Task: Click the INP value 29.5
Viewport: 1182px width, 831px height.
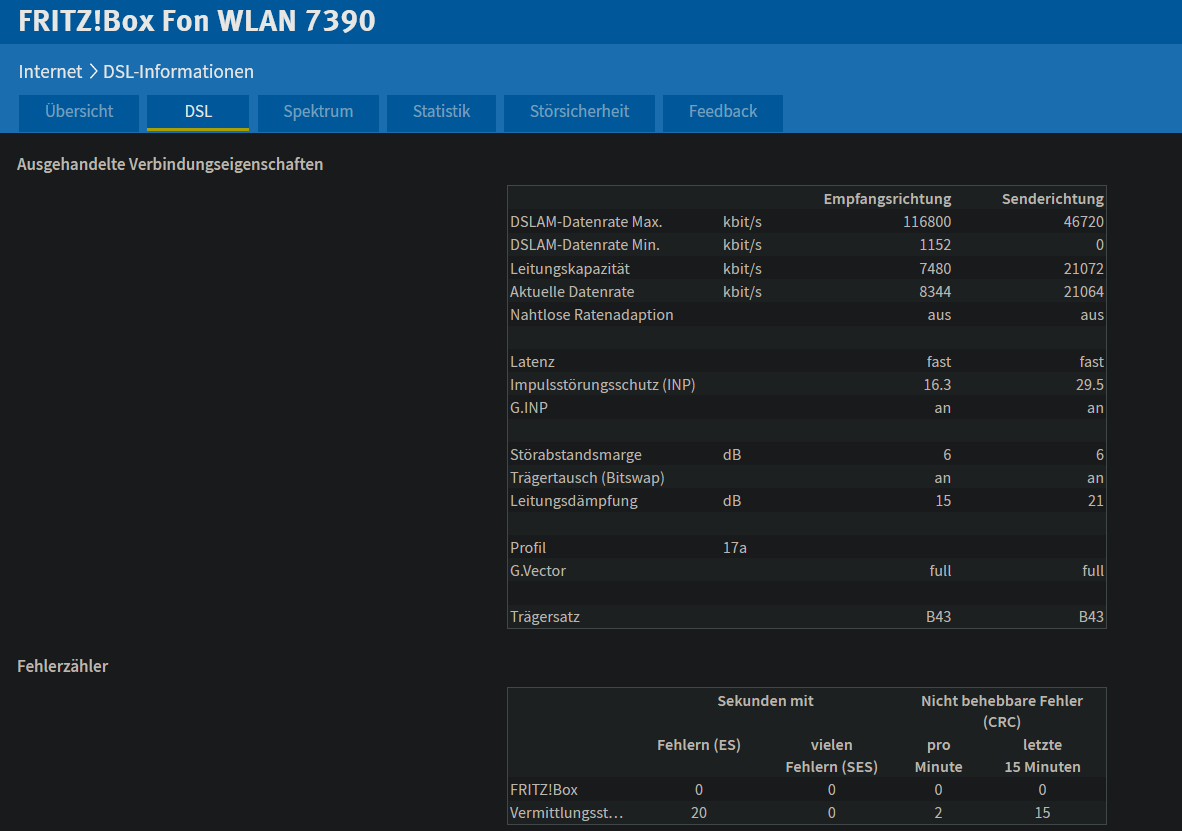Action: (1089, 385)
